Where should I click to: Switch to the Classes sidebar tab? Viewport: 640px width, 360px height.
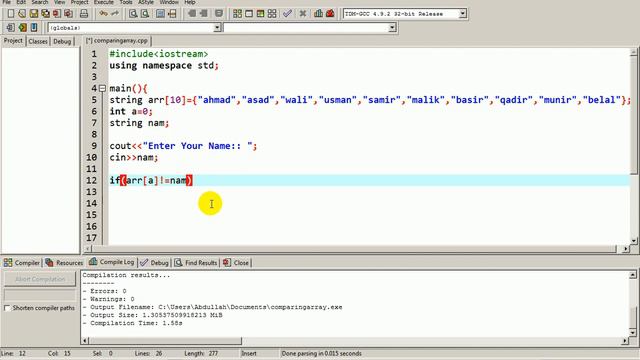click(38, 41)
